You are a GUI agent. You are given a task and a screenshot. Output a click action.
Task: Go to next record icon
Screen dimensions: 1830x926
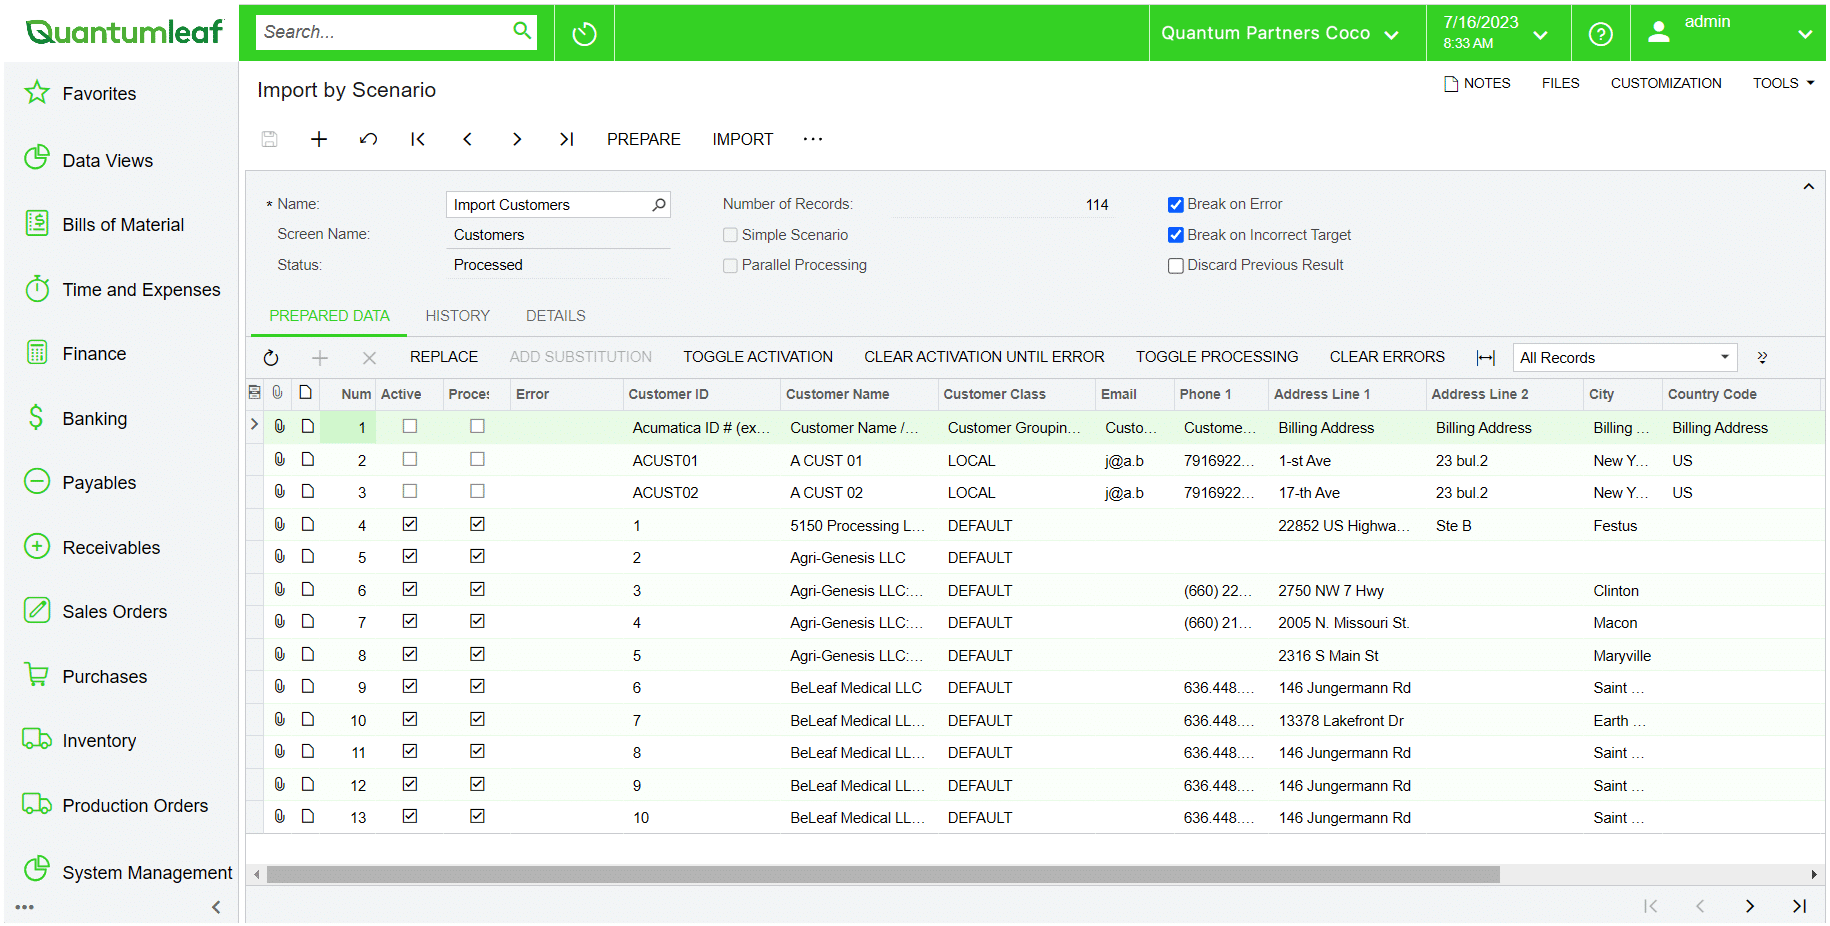(x=517, y=139)
